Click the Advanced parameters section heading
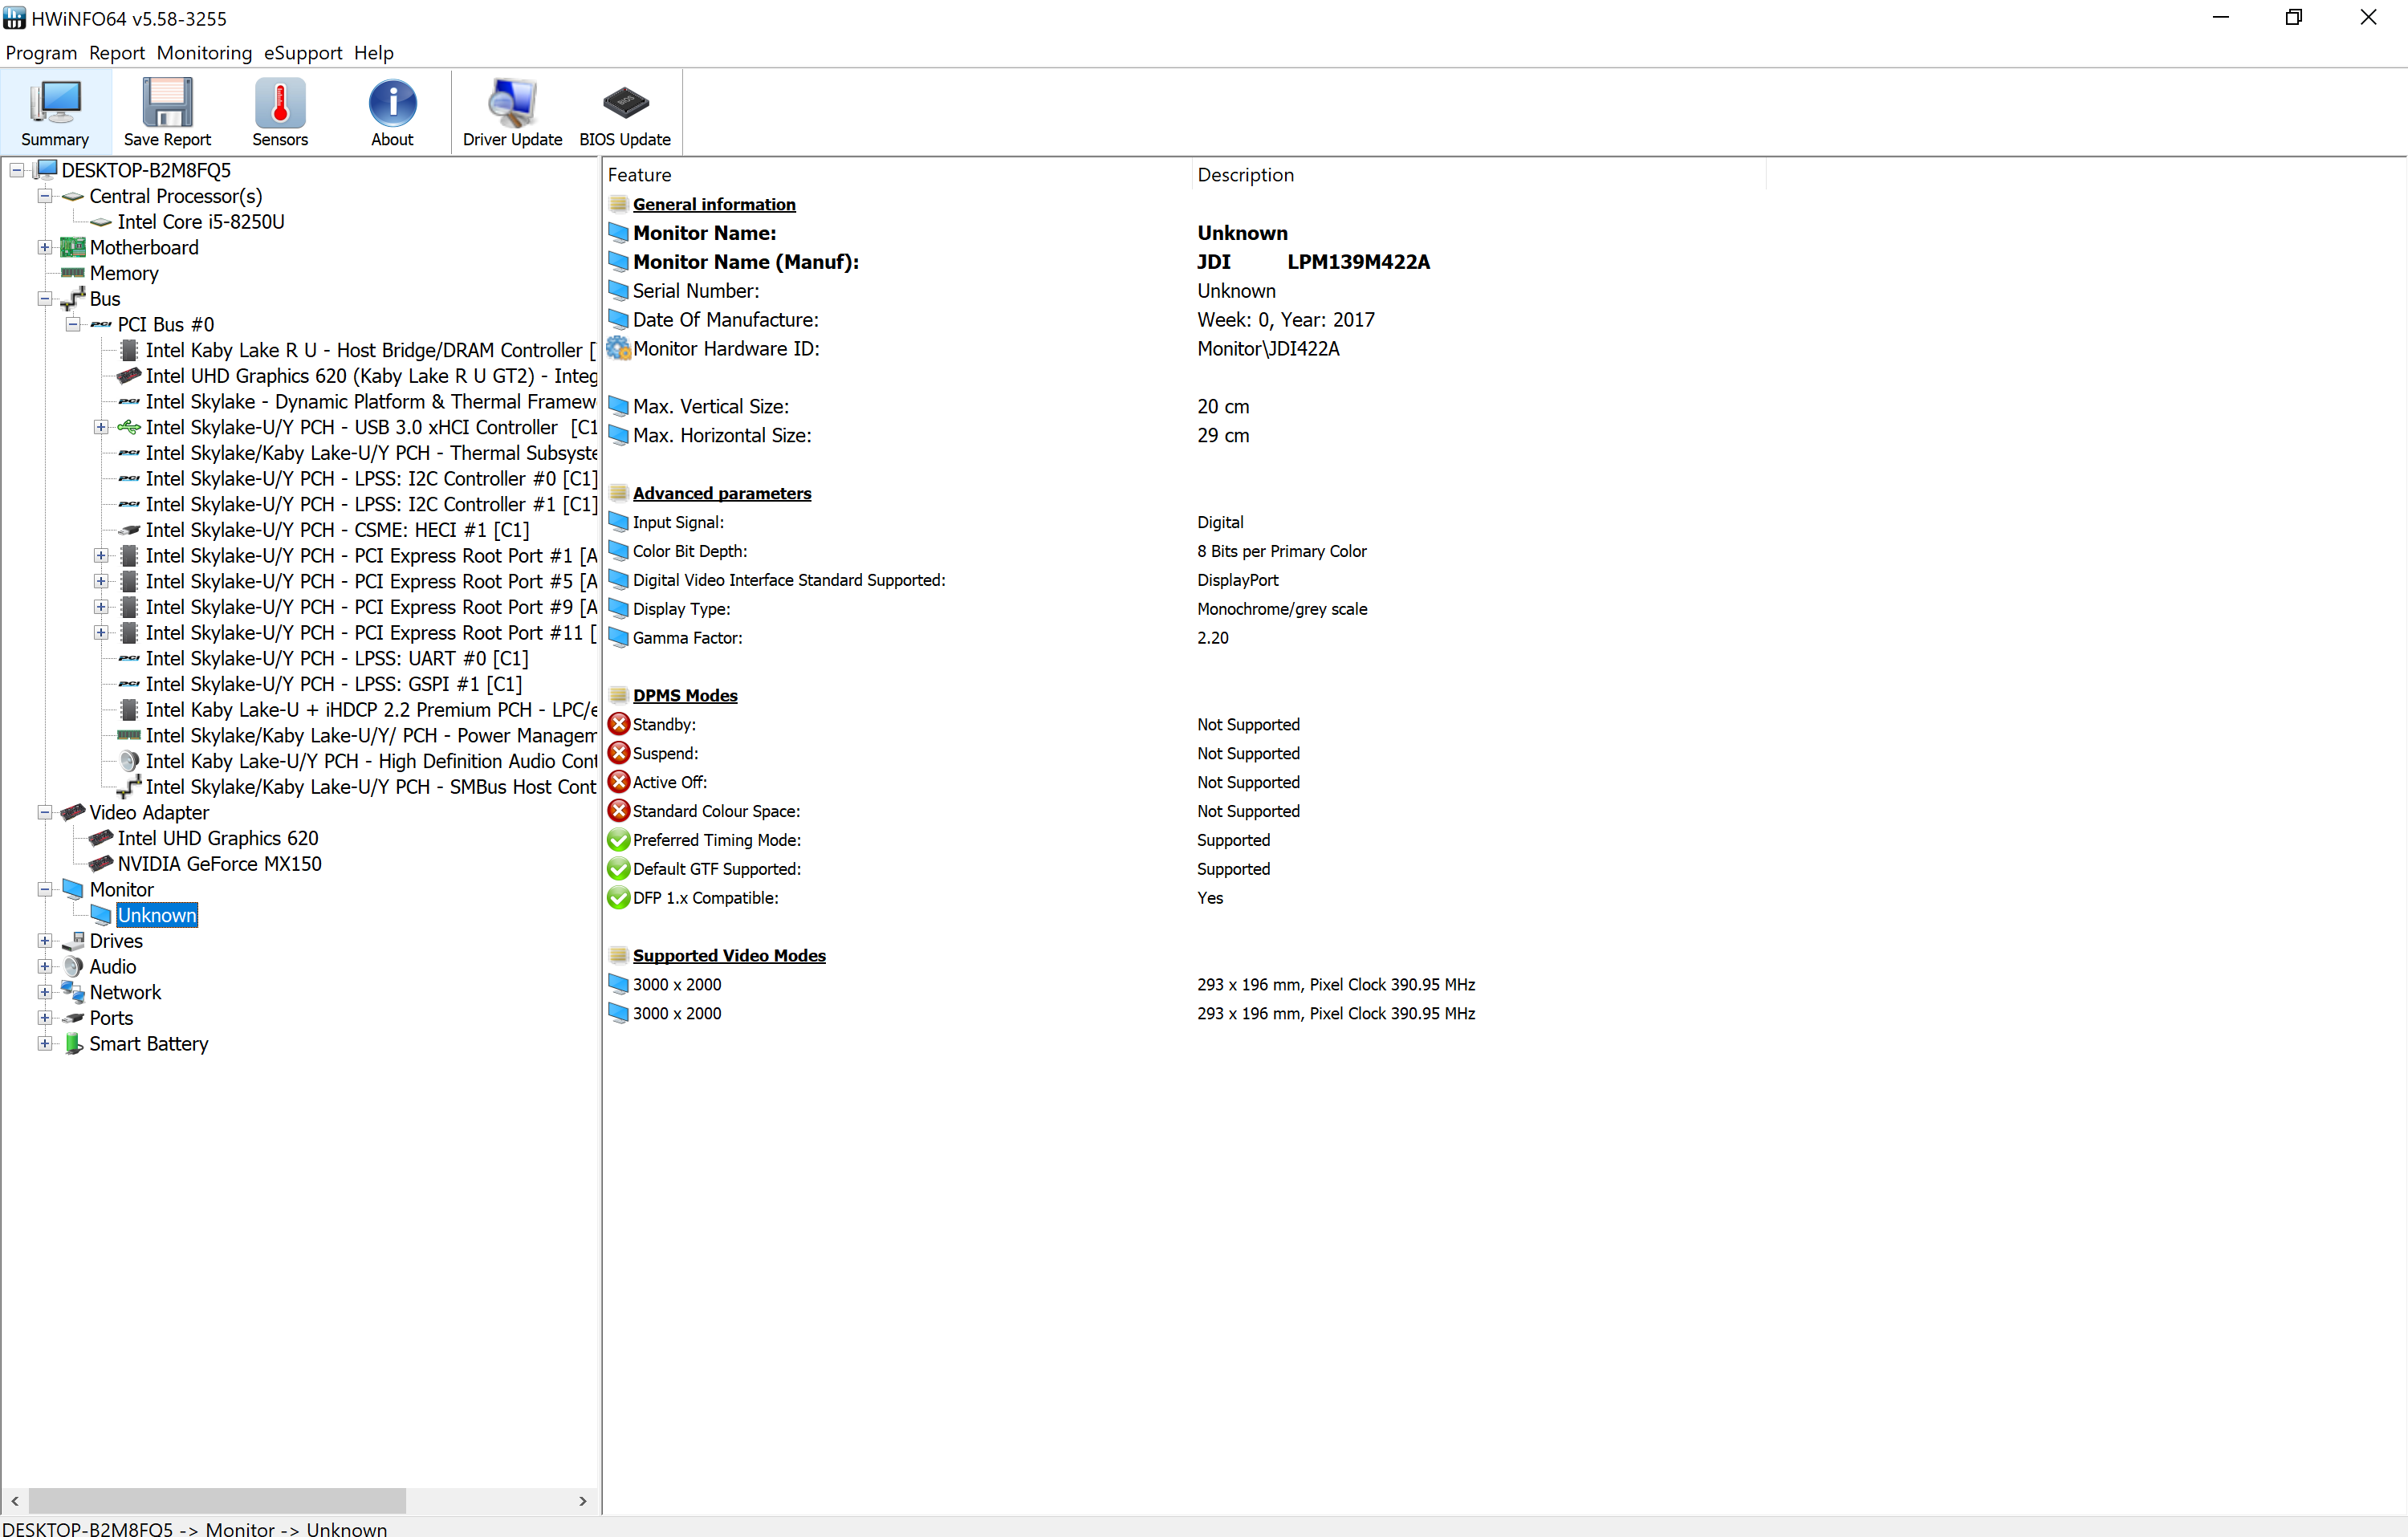Screen dimensions: 2408x1537 tap(722, 493)
